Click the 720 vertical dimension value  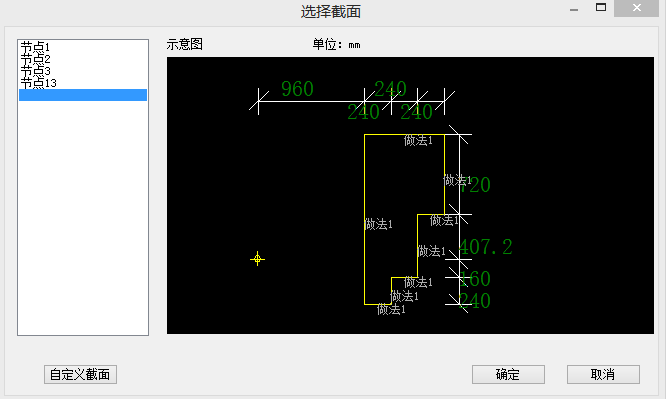(476, 185)
